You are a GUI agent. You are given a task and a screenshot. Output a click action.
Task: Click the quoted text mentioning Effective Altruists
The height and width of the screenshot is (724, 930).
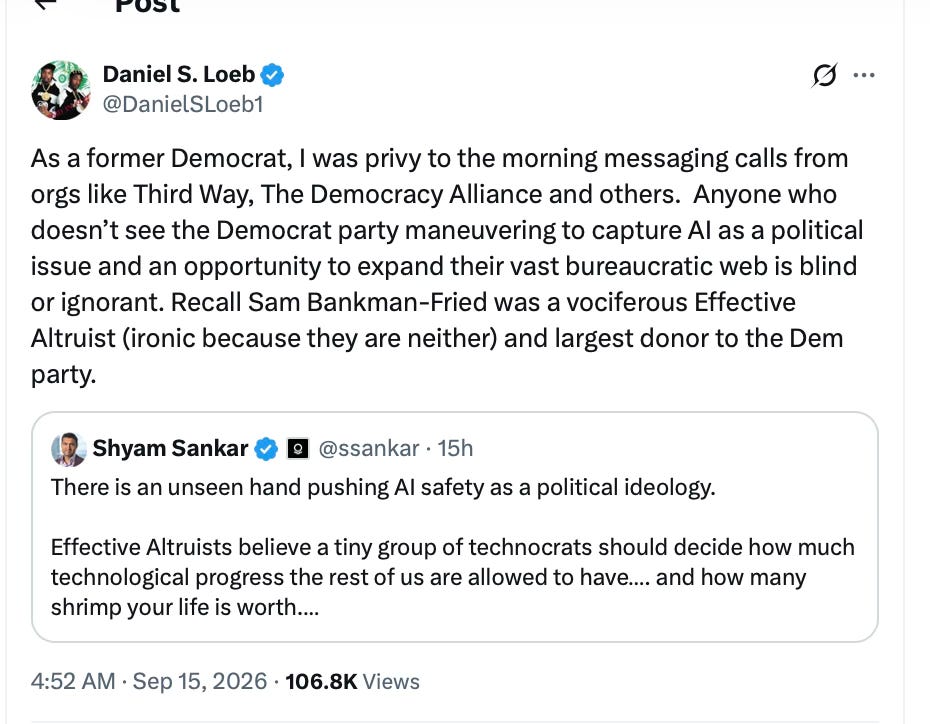(x=453, y=577)
